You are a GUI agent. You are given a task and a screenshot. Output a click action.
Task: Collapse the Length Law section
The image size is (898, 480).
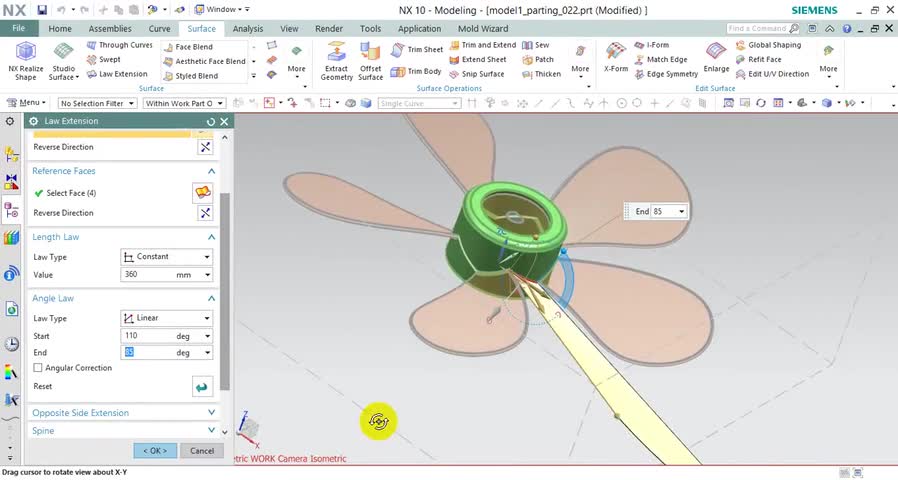pyautogui.click(x=212, y=237)
